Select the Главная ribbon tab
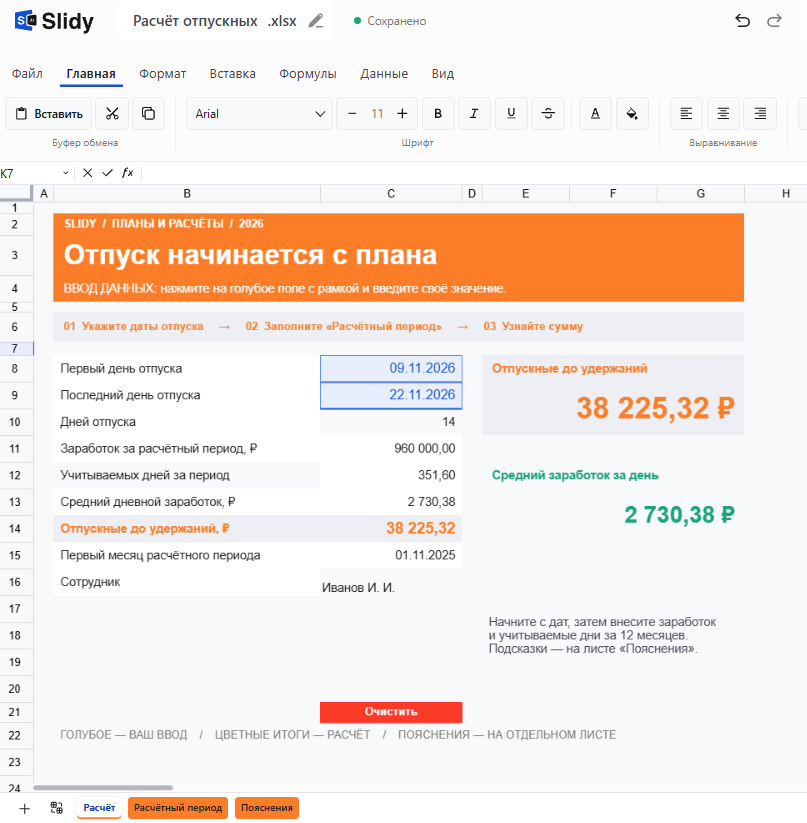 click(x=91, y=73)
